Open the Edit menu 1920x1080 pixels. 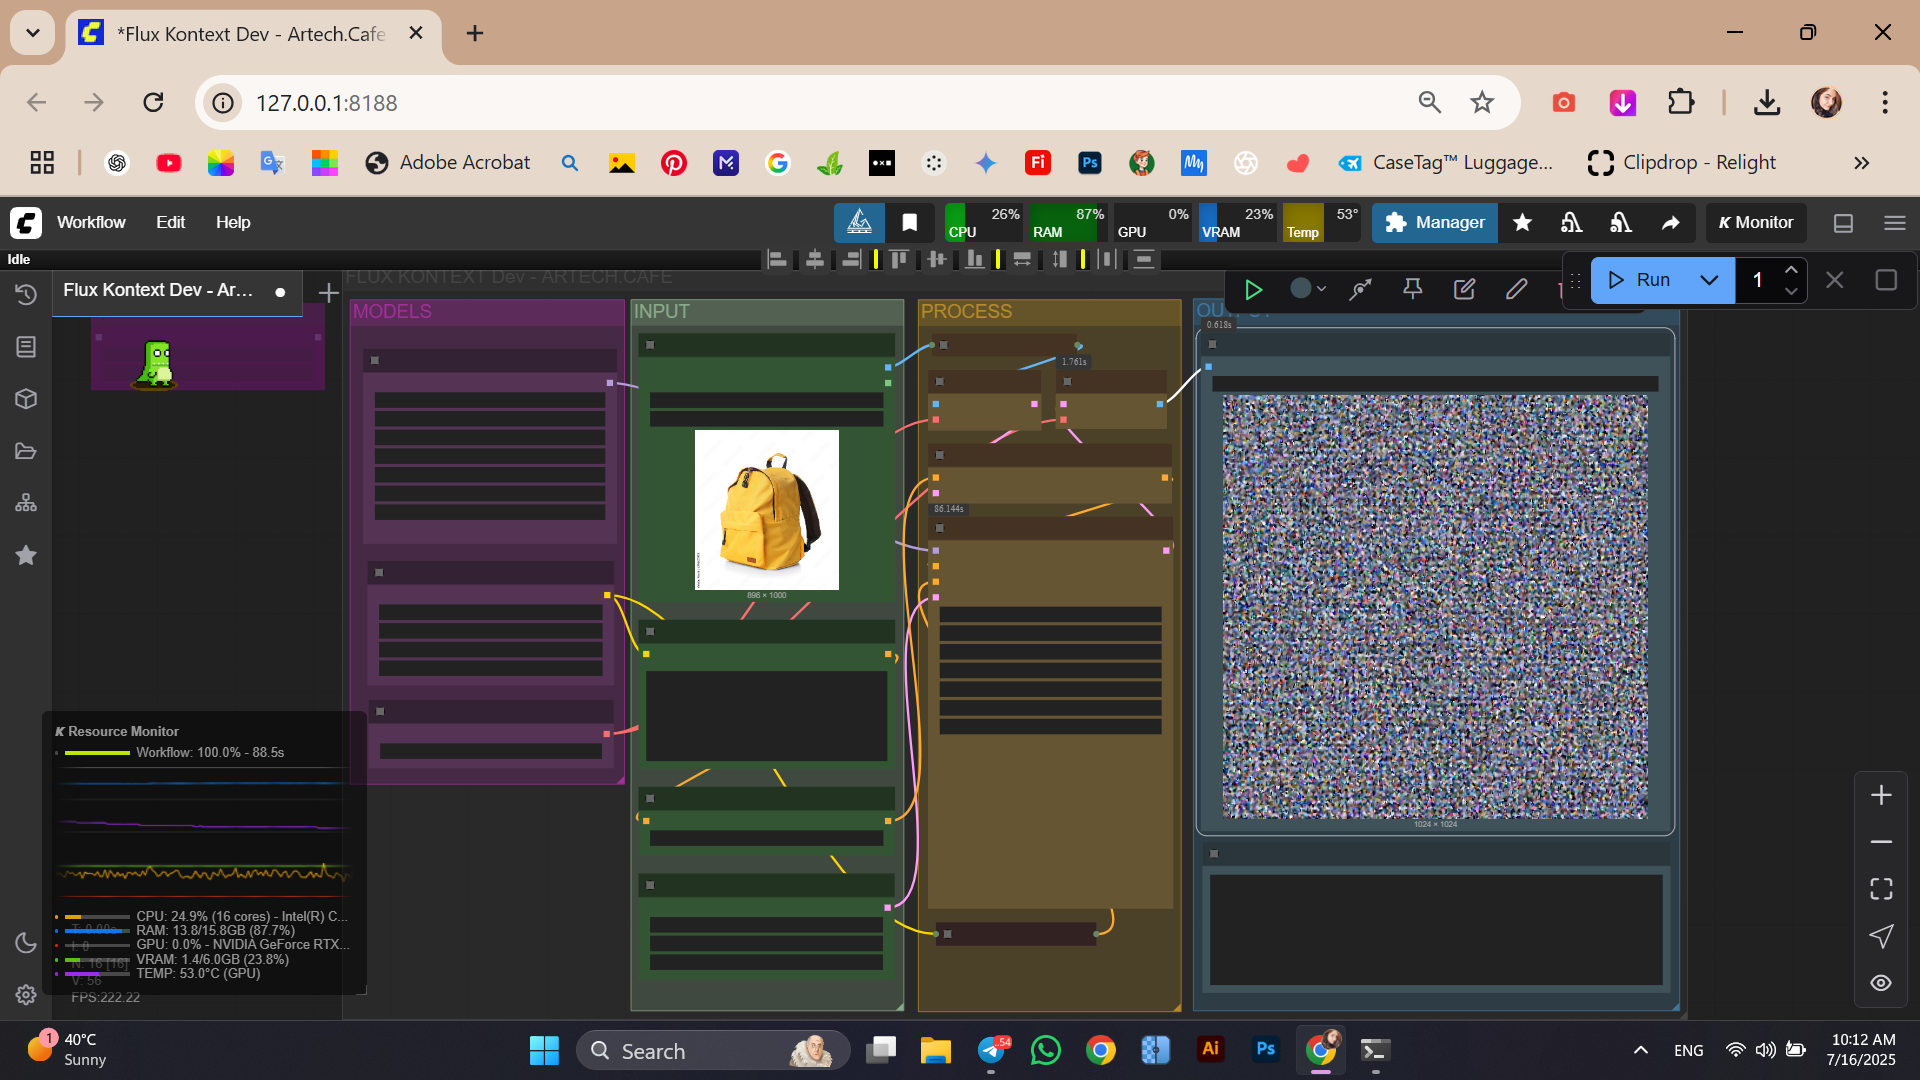(x=170, y=222)
